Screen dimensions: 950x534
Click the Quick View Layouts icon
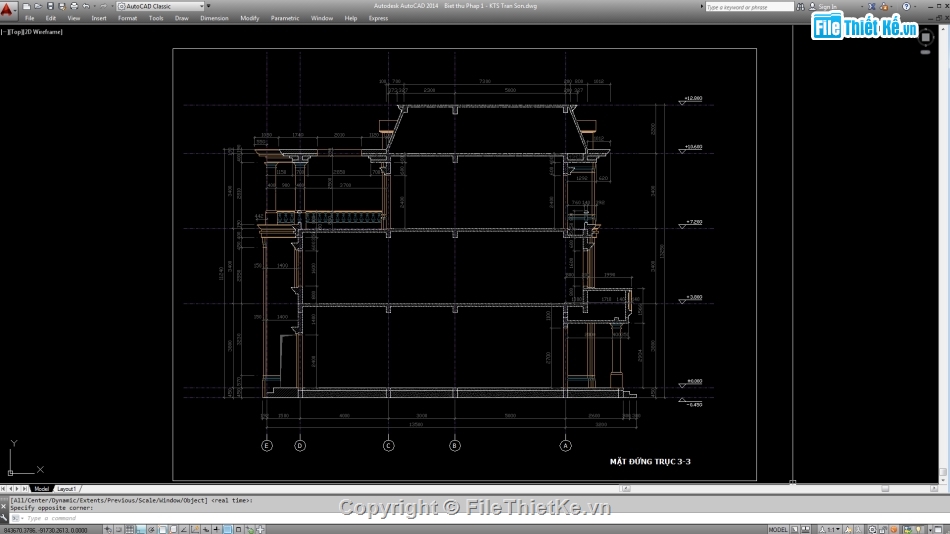tap(794, 530)
